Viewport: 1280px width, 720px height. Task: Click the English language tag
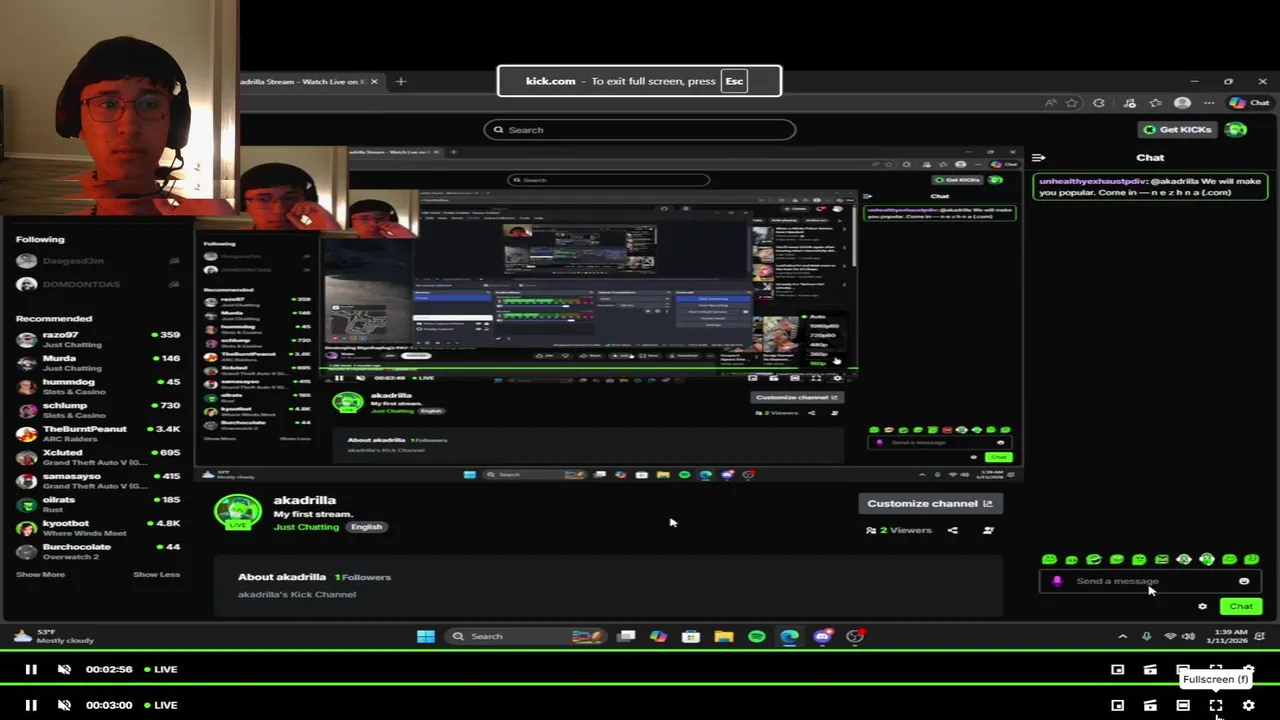pyautogui.click(x=366, y=527)
